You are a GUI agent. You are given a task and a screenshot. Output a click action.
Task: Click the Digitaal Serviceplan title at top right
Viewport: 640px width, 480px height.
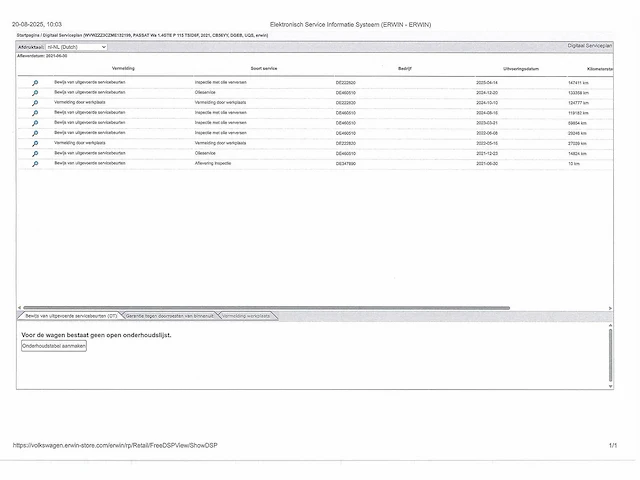point(589,46)
